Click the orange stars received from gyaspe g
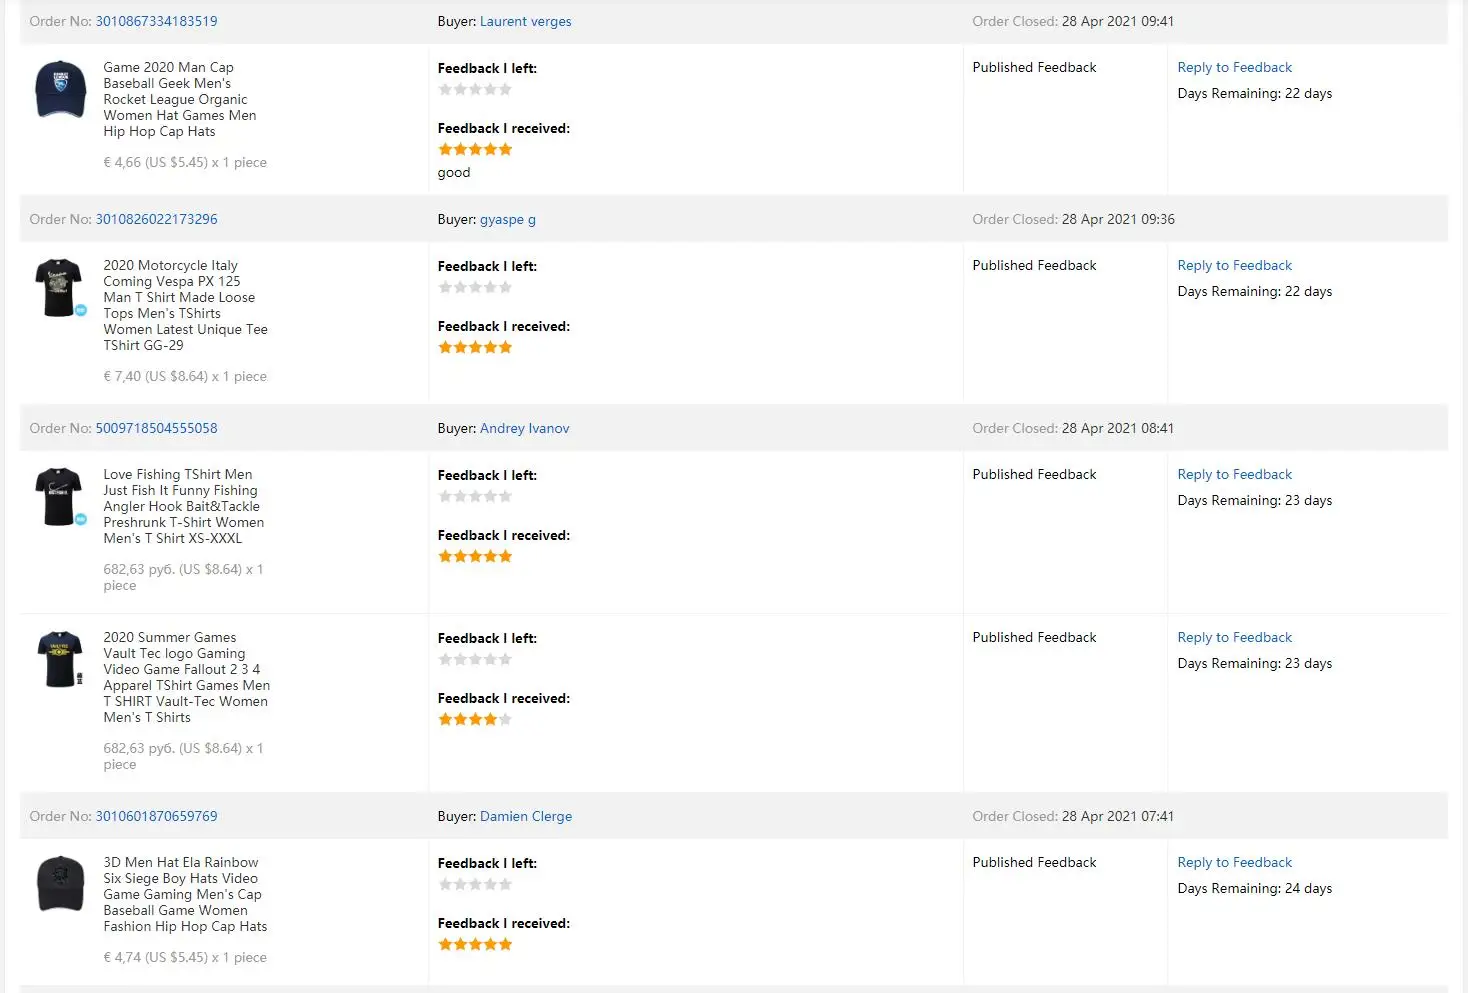1468x993 pixels. [x=475, y=348]
